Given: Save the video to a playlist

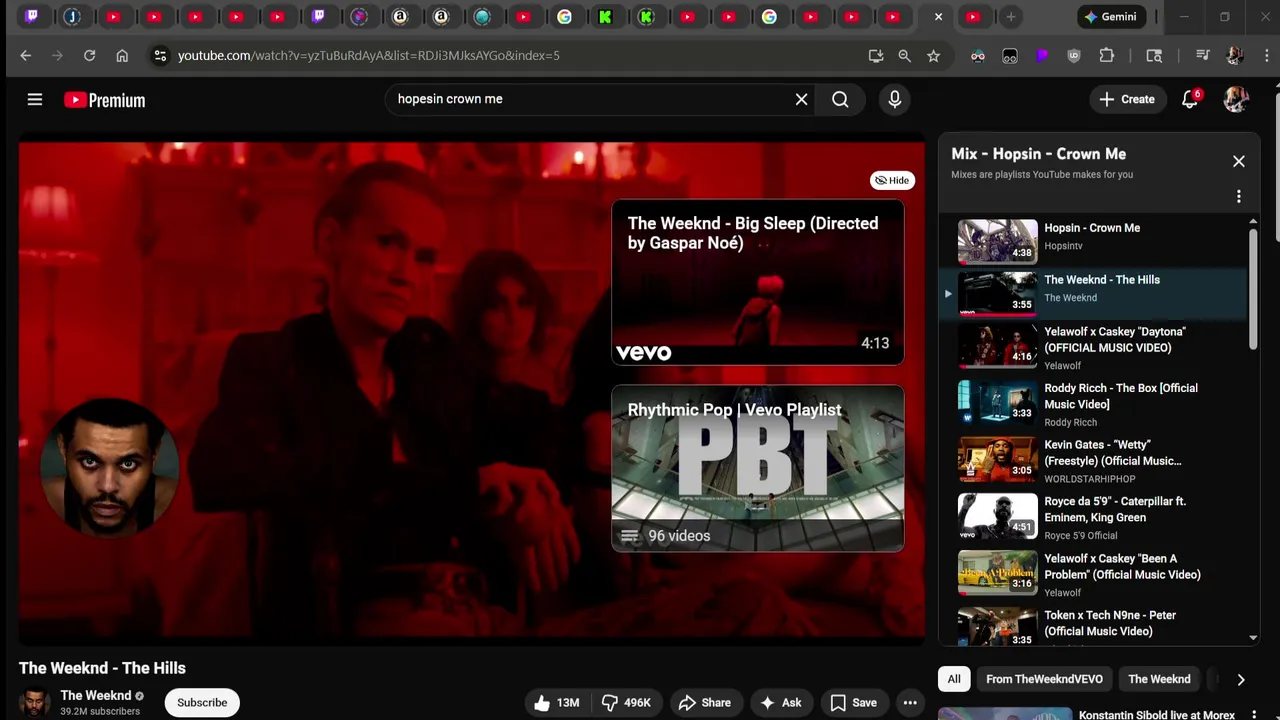Looking at the screenshot, I should pyautogui.click(x=854, y=703).
